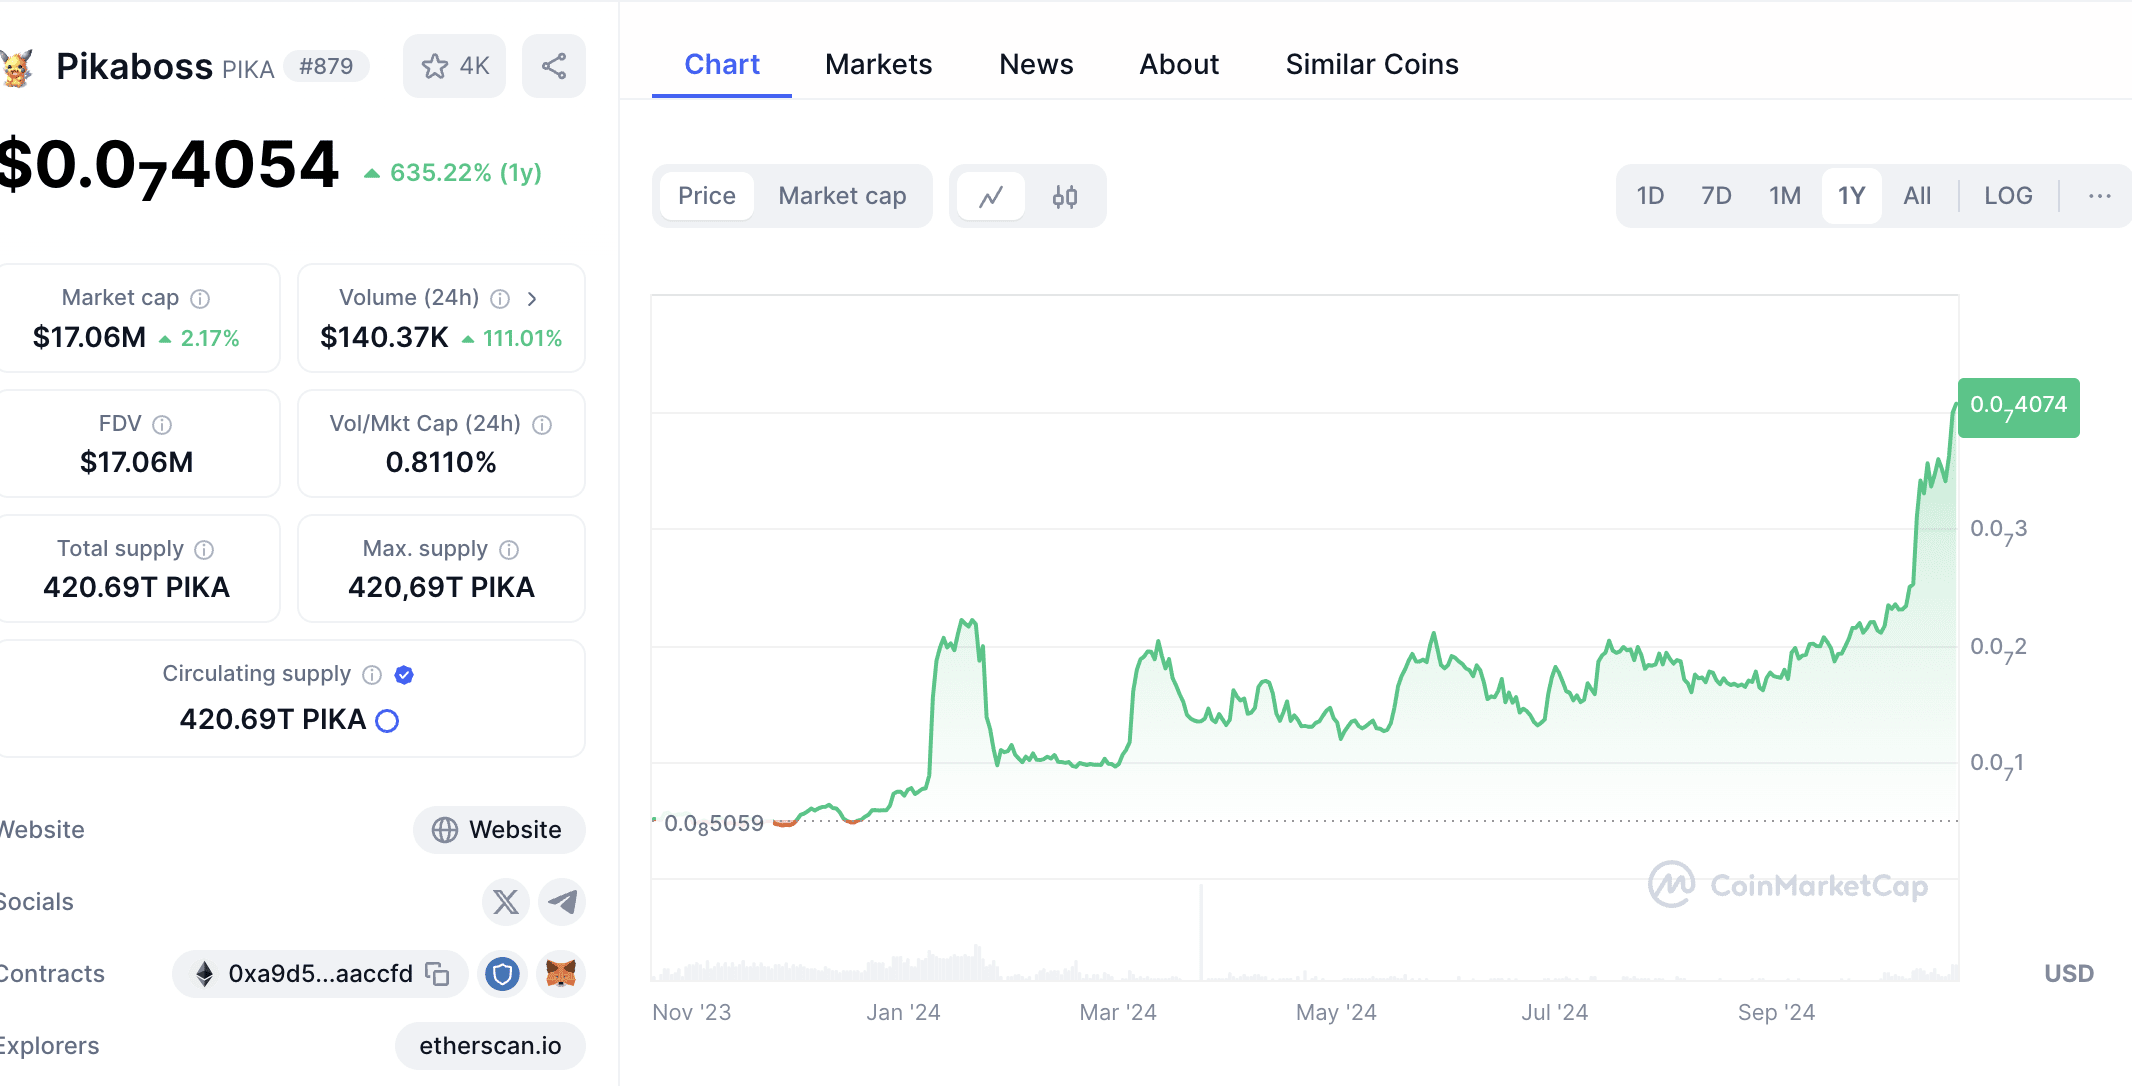Click the share icon button
Viewport: 2132px width, 1086px height.
[x=553, y=66]
